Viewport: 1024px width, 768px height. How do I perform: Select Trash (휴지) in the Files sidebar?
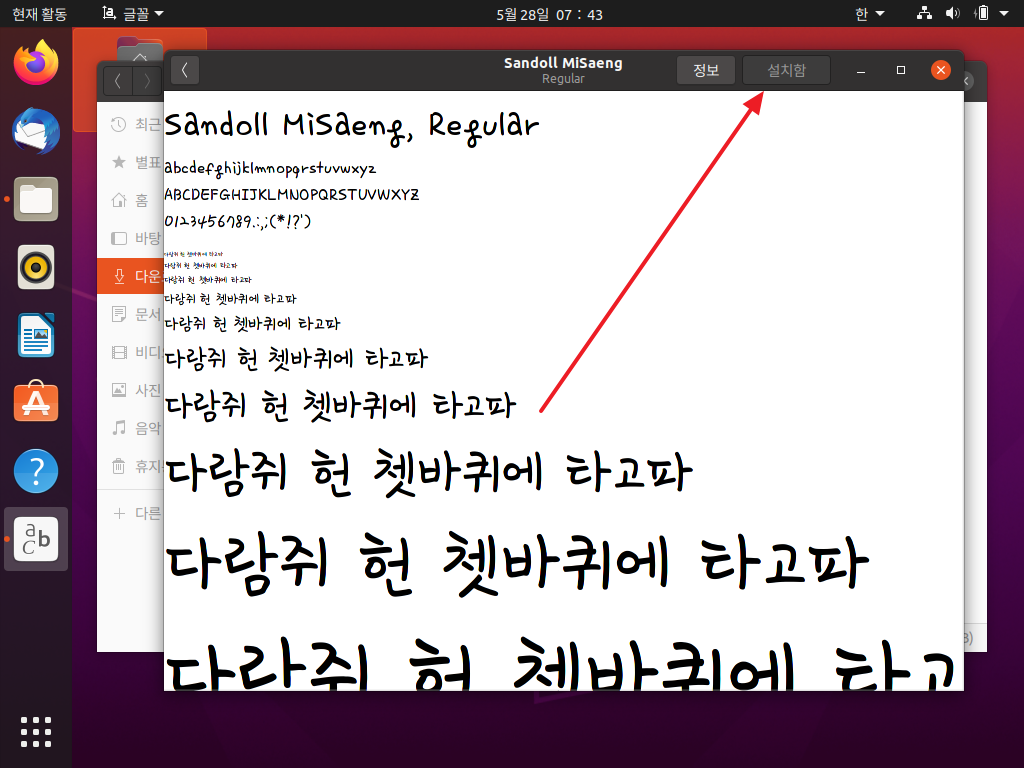click(130, 466)
